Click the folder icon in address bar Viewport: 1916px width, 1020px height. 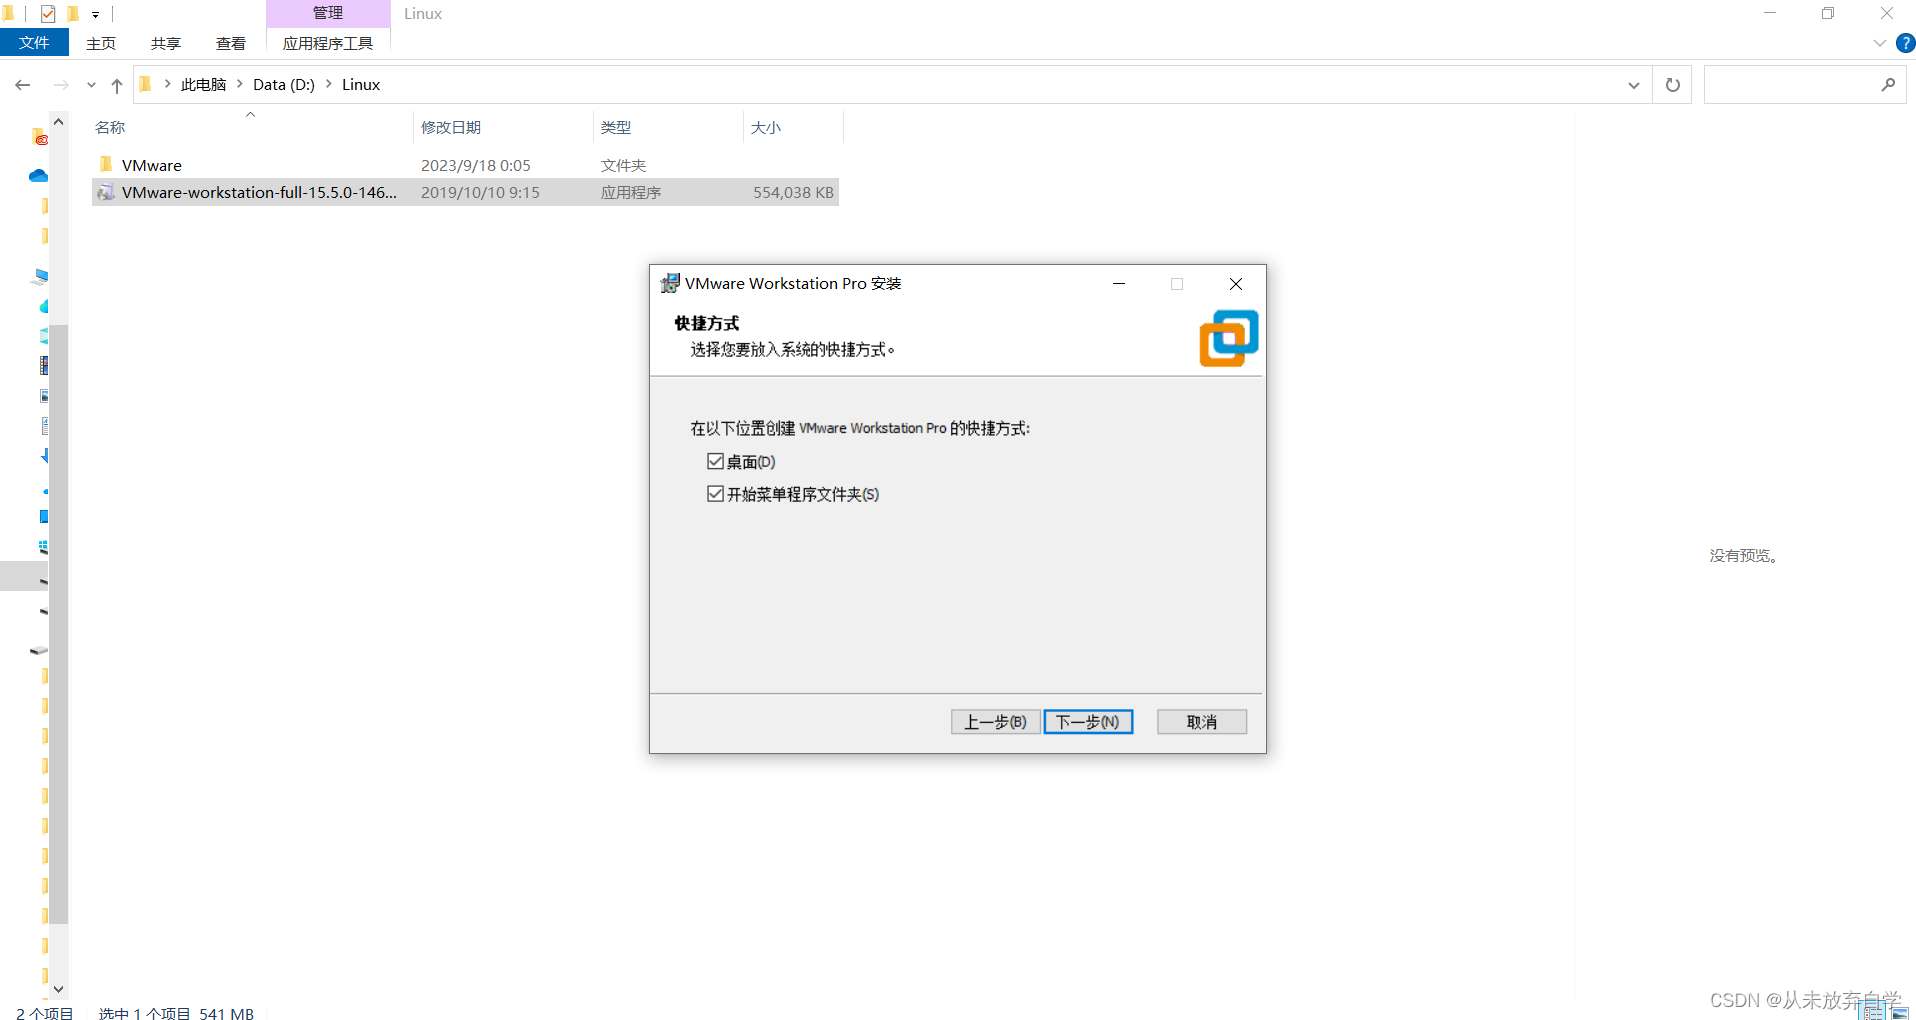(x=146, y=84)
